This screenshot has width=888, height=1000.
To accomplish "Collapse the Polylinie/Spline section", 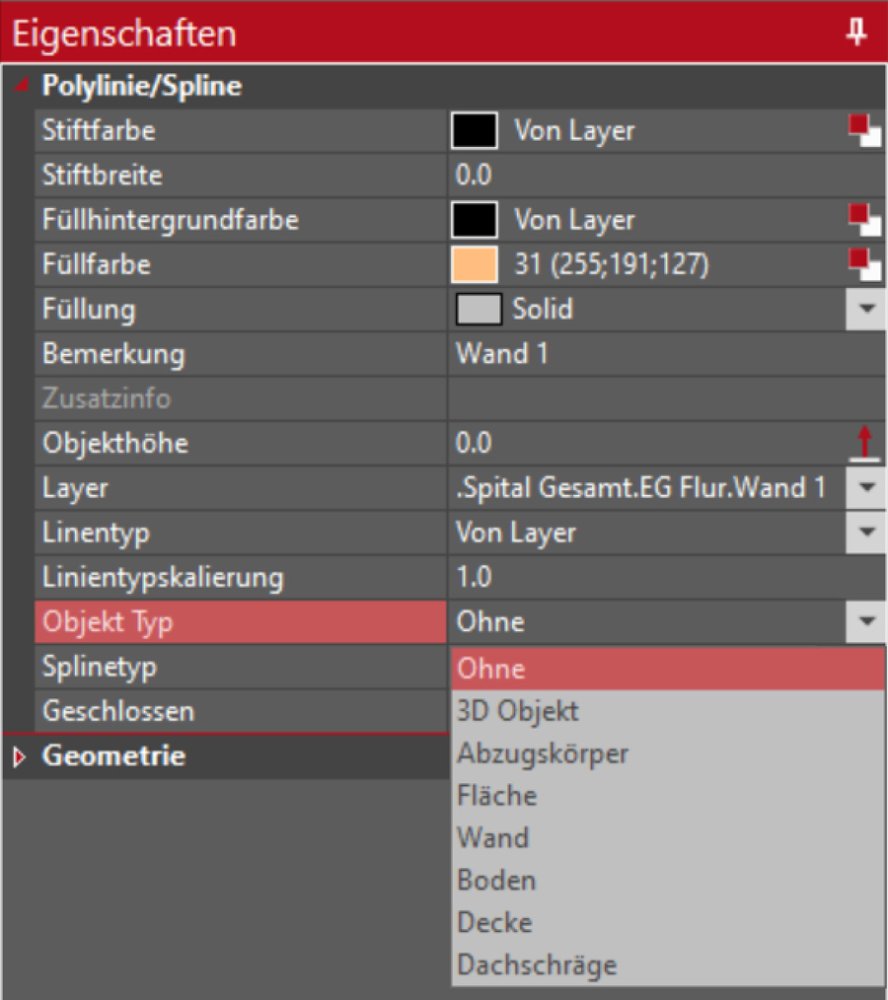I will [20, 86].
